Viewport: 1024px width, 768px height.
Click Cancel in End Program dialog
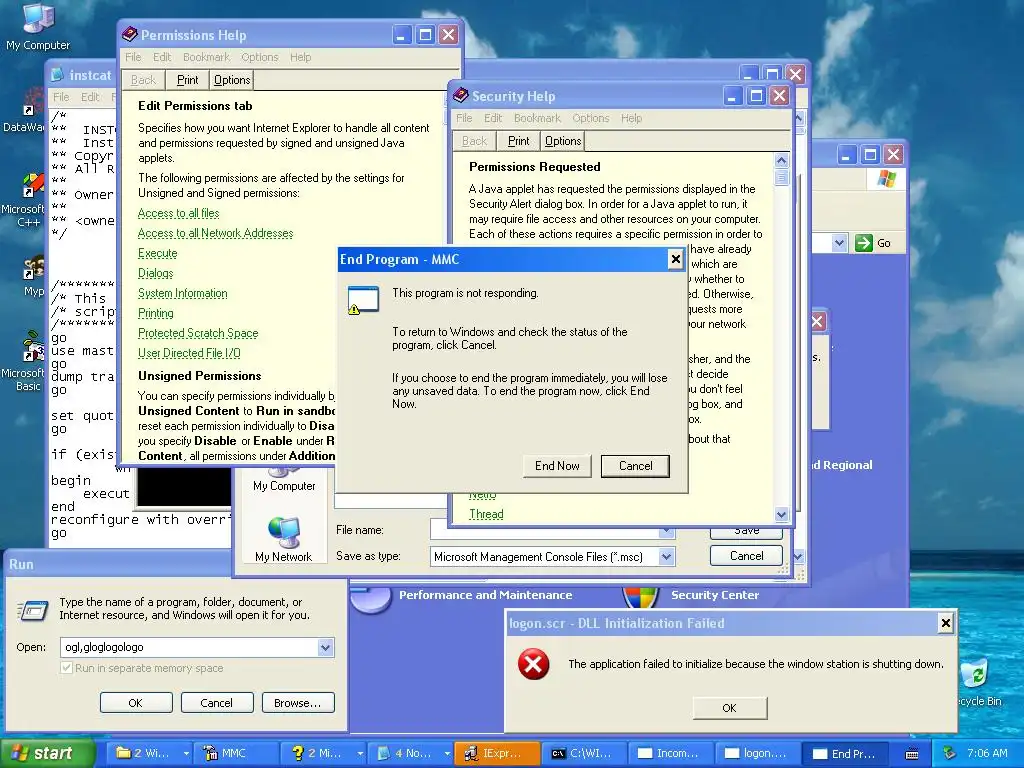(x=635, y=466)
